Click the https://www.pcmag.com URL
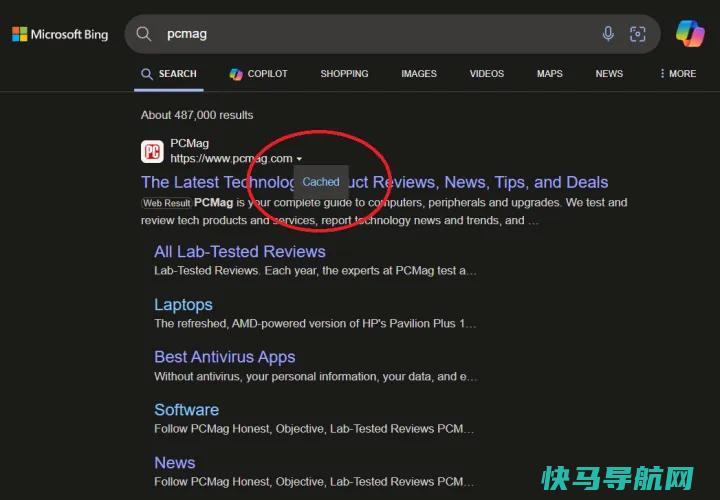Screen dimensions: 720x500 coord(231,158)
